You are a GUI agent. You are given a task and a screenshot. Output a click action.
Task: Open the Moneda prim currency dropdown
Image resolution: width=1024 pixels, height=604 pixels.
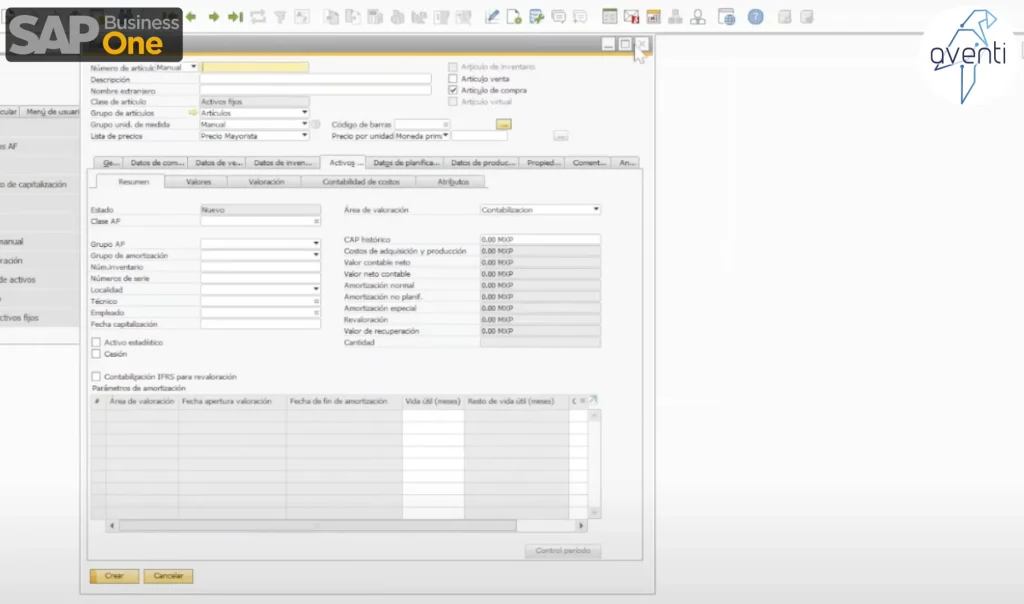click(x=445, y=136)
